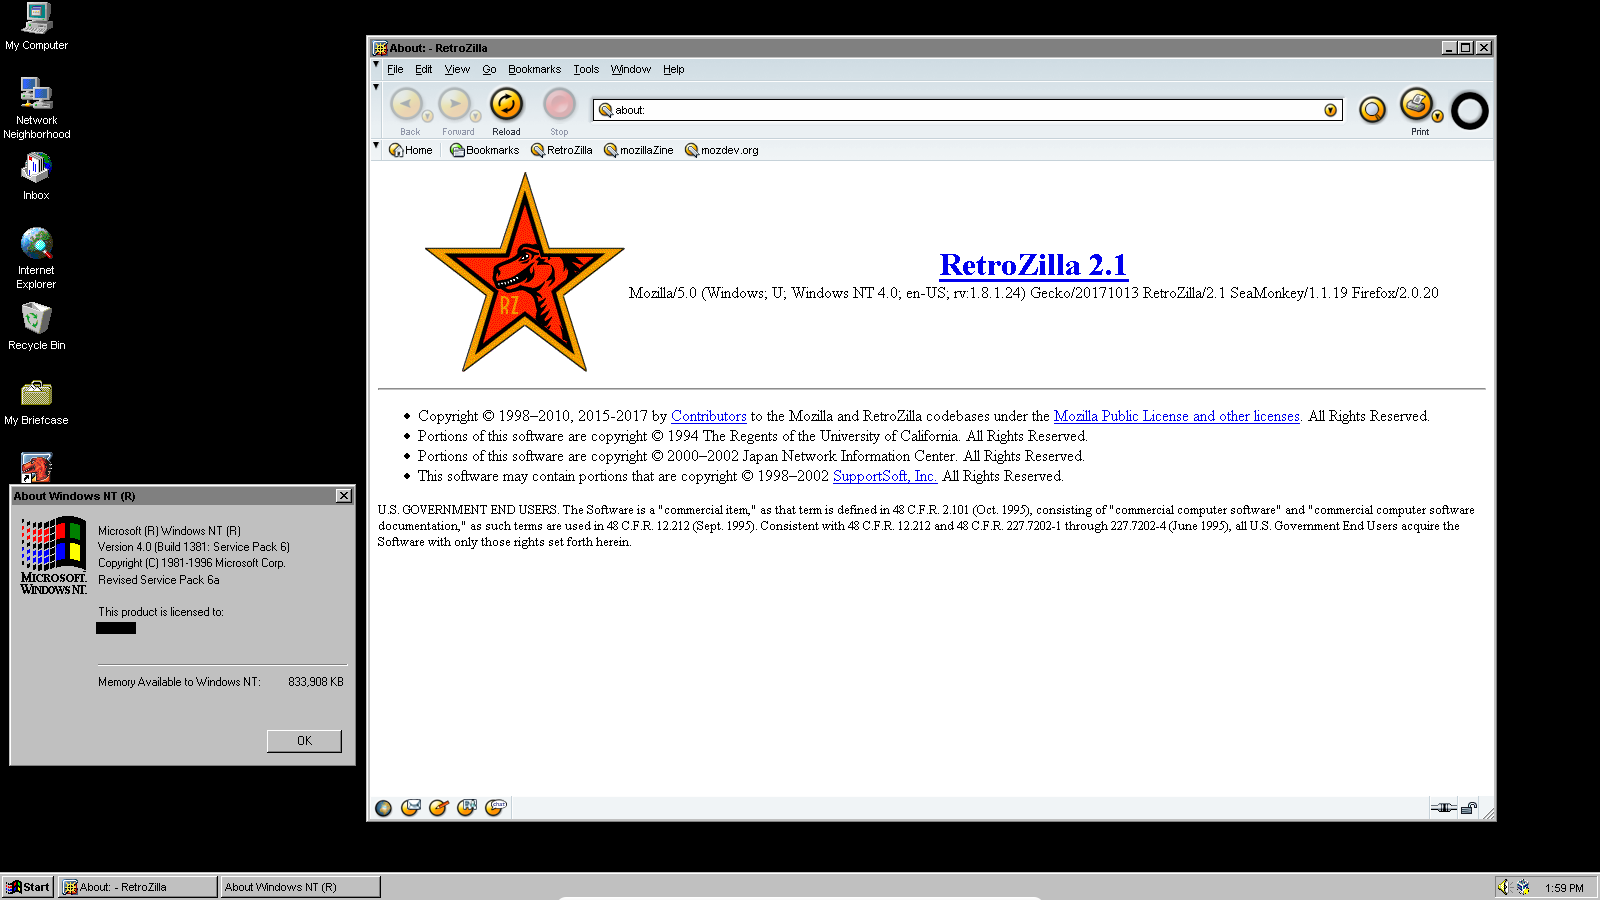Image resolution: width=1600 pixels, height=900 pixels.
Task: Open Mail & Newsgroups status bar icon
Action: pos(411,808)
